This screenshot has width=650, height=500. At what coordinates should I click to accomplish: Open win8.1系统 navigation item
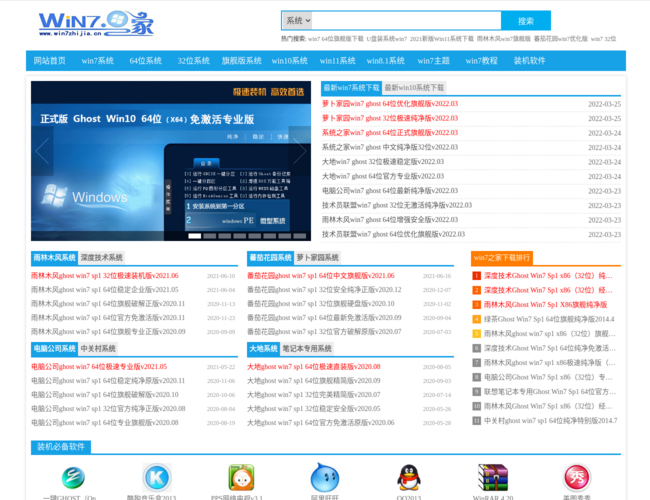(386, 61)
